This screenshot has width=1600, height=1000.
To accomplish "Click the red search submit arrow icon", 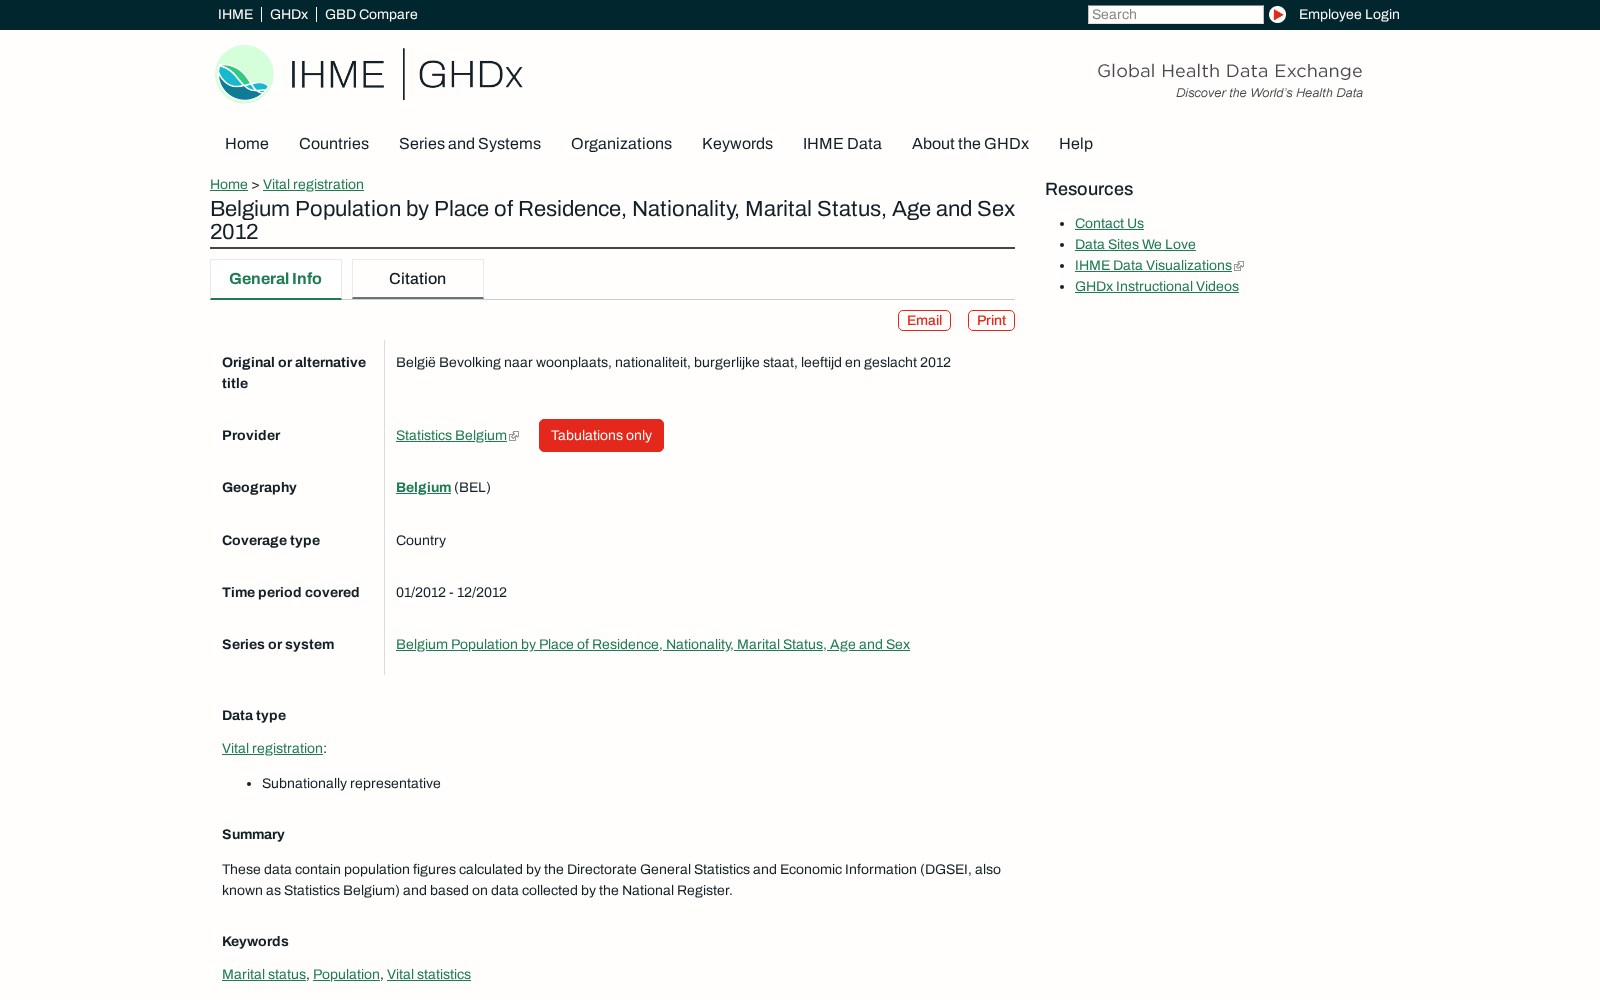I will 1277,14.
